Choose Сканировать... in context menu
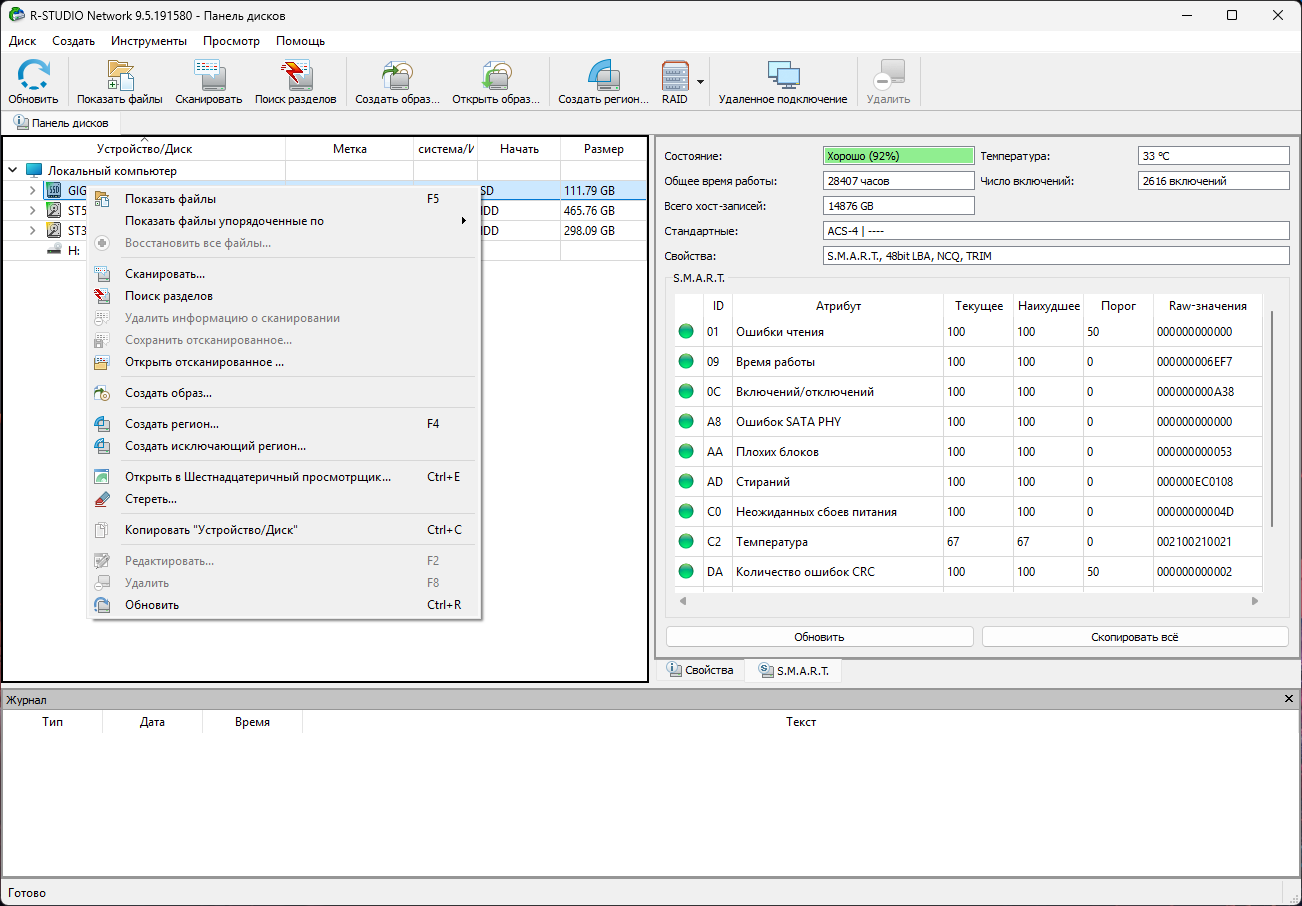This screenshot has width=1302, height=906. [285, 274]
